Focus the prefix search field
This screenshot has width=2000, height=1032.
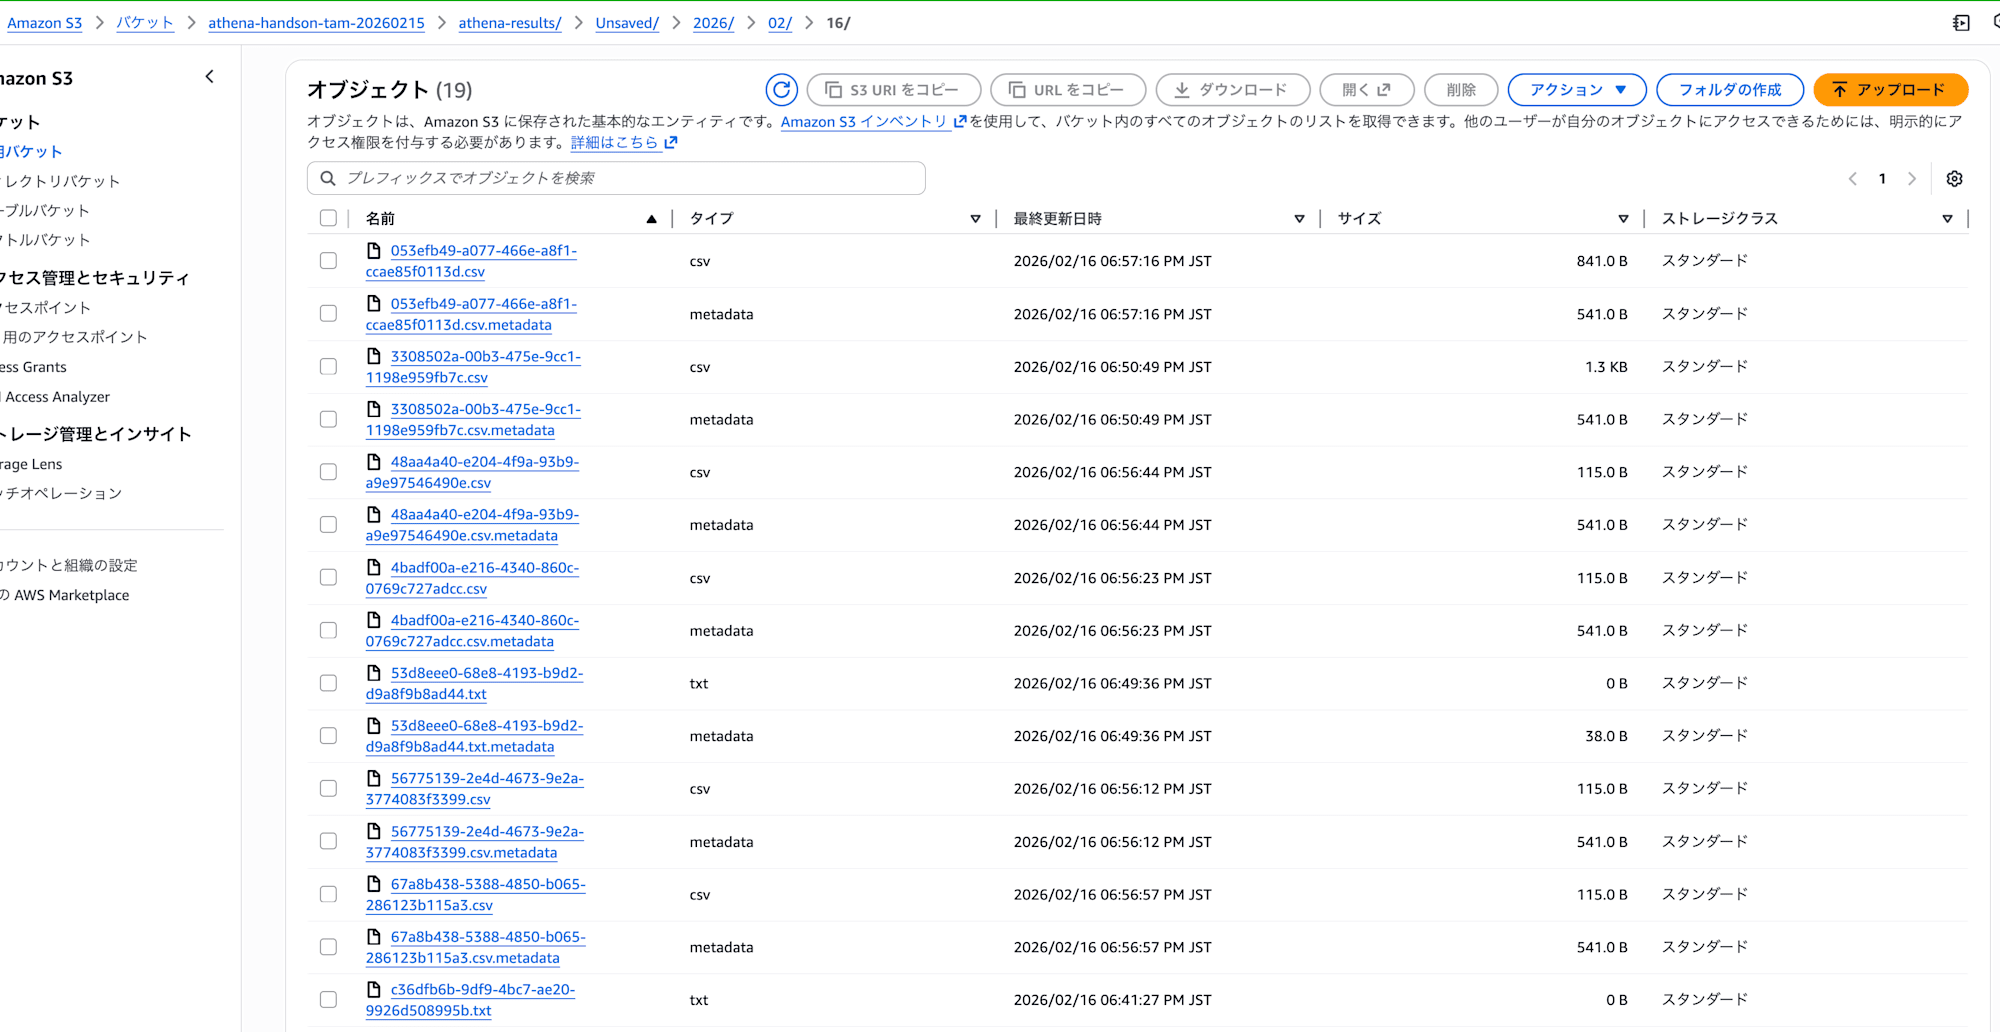(x=630, y=178)
